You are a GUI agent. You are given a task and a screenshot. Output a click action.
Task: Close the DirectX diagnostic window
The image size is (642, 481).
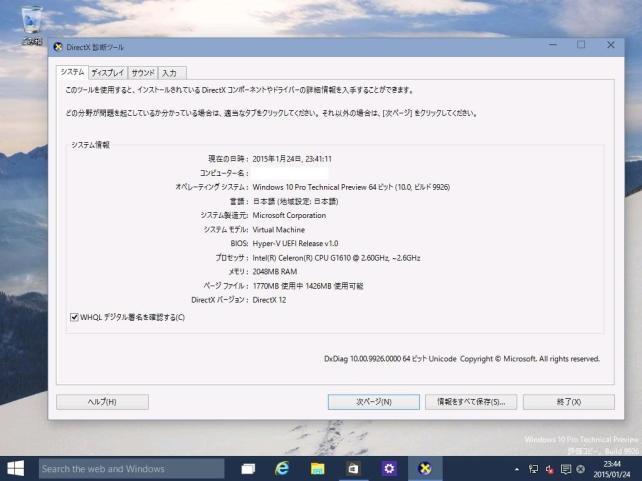(x=610, y=45)
